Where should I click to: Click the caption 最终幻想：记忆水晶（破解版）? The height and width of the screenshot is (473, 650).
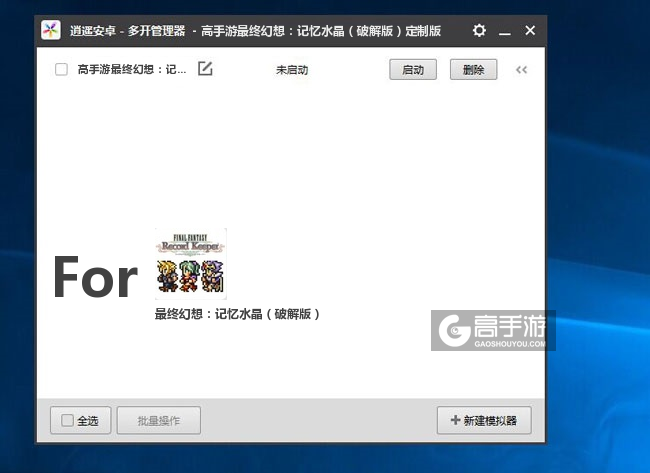coord(237,314)
